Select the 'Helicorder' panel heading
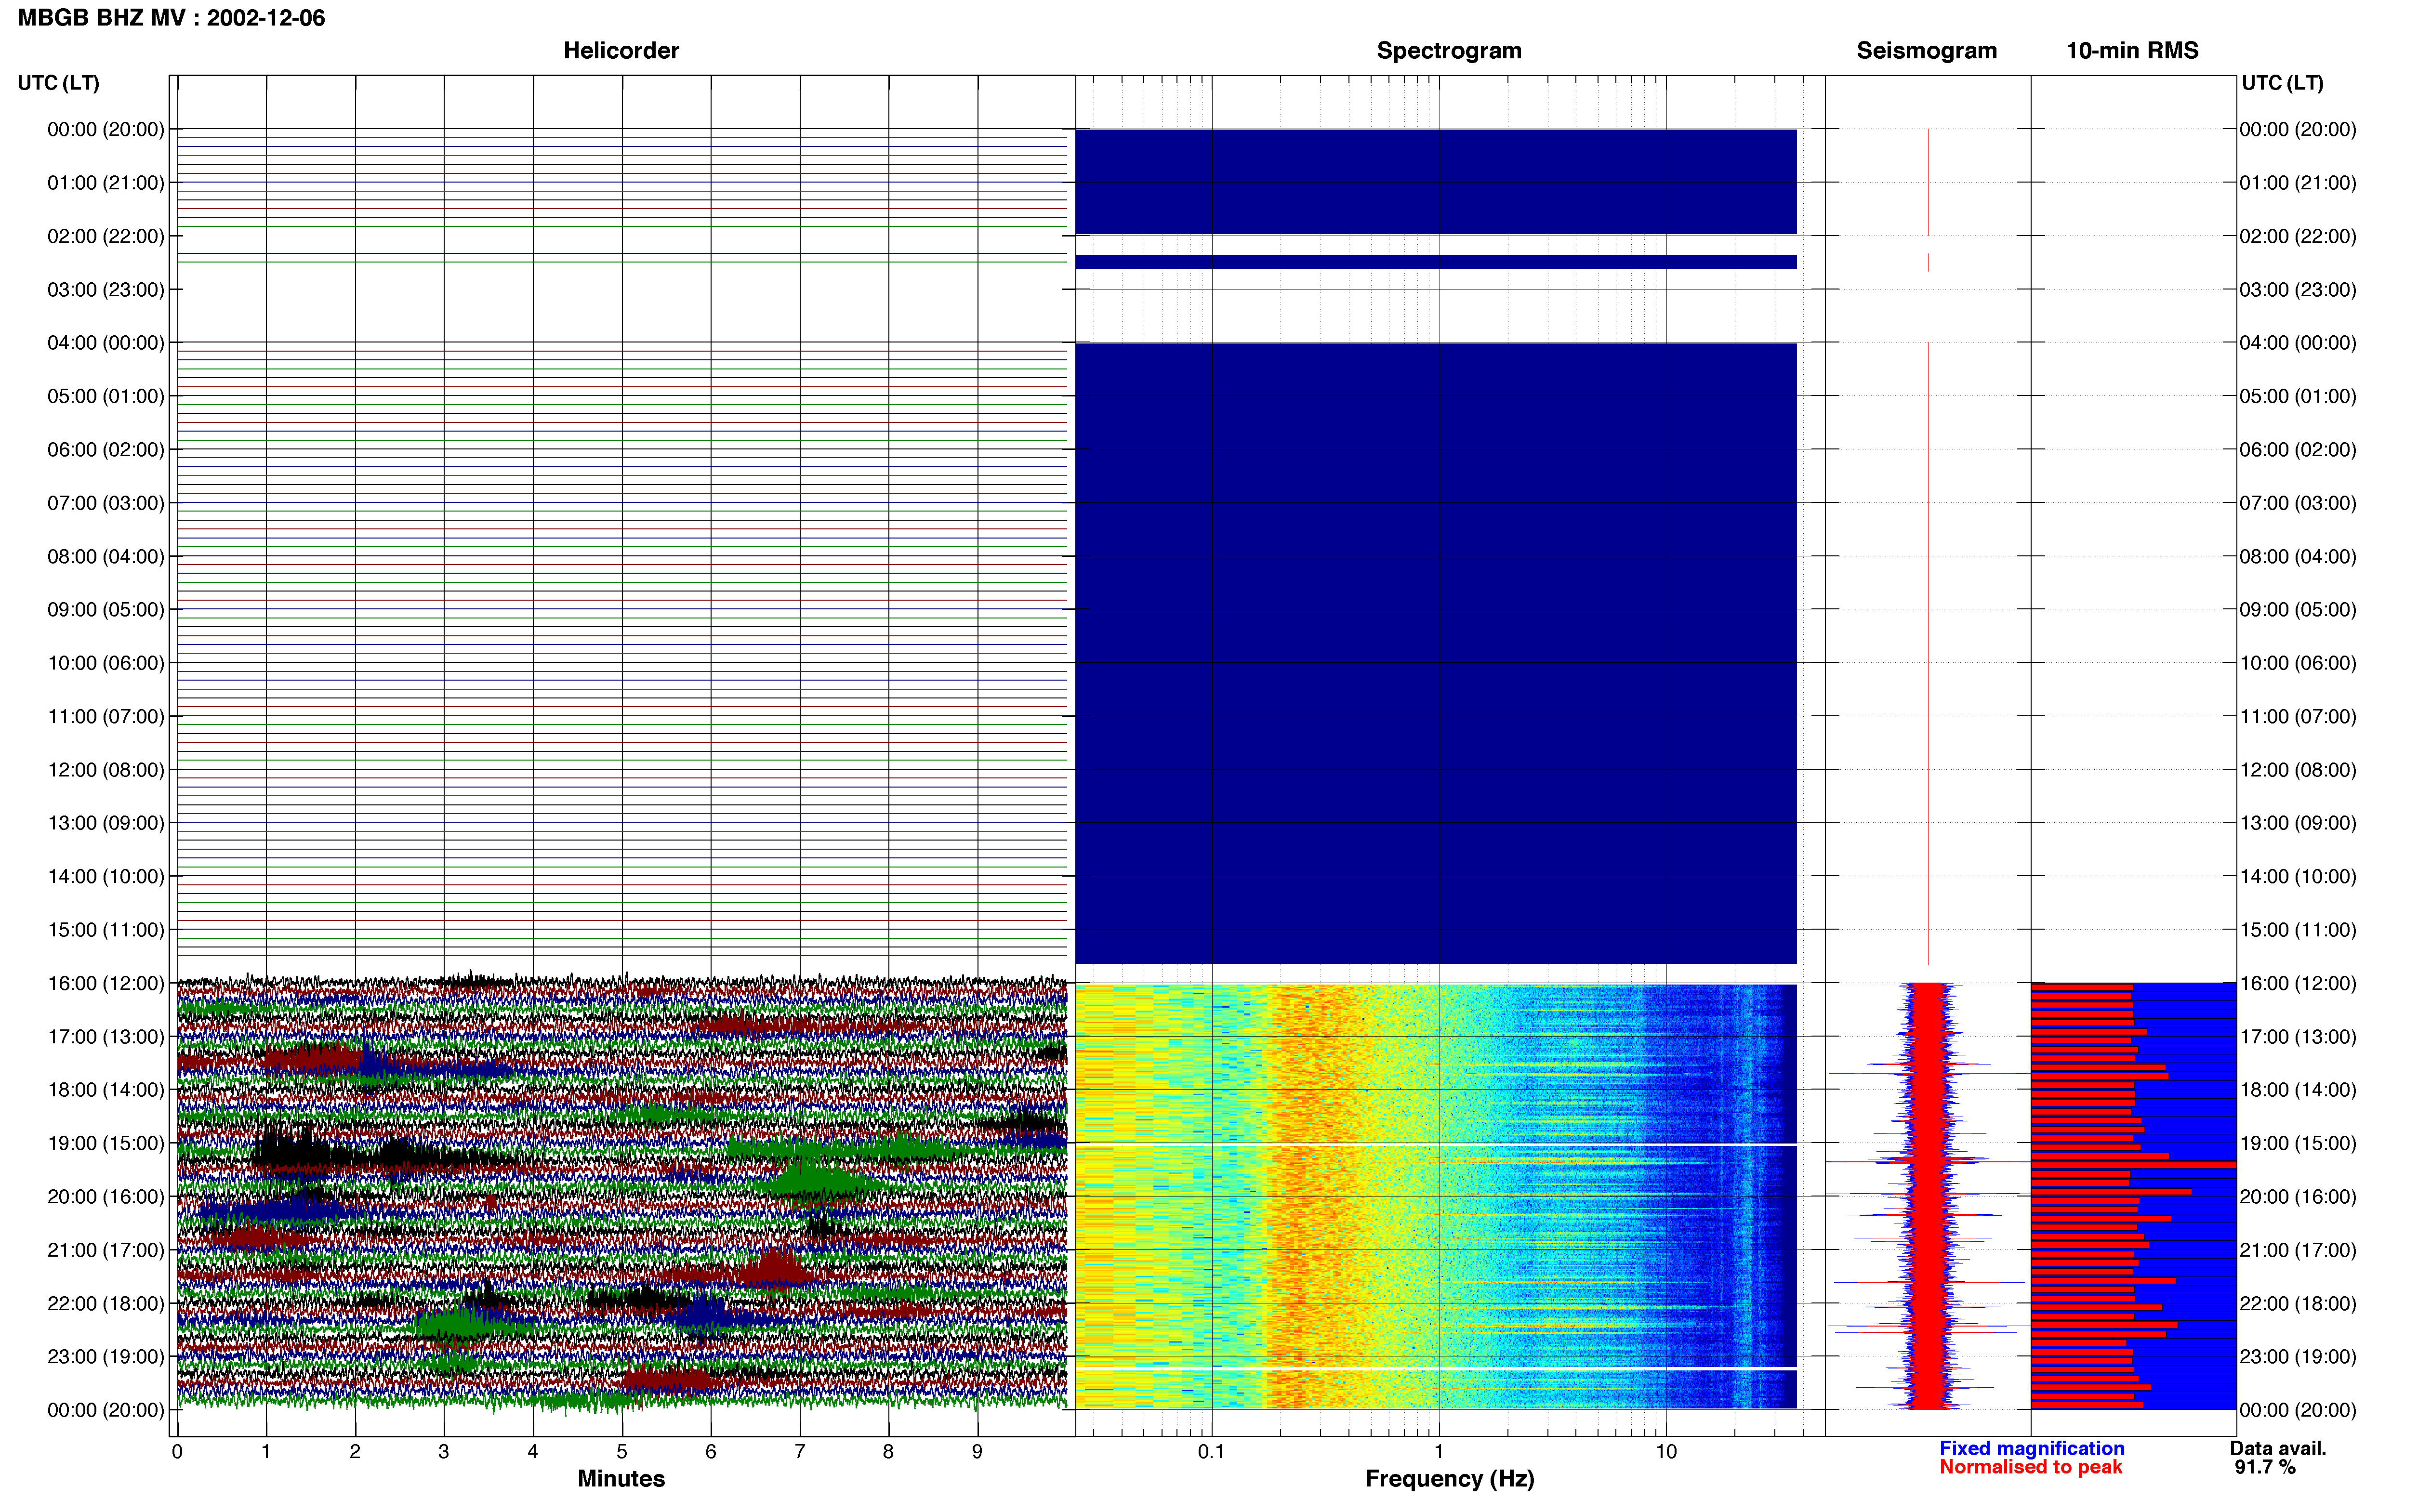 (621, 50)
